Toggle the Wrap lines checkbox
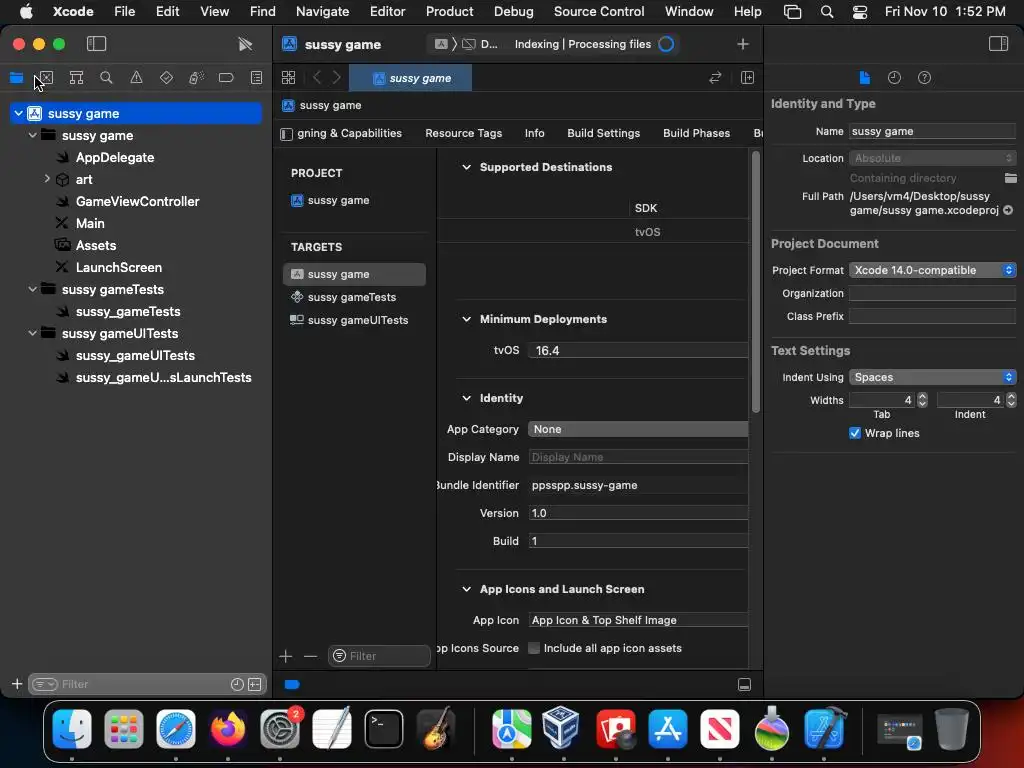This screenshot has width=1024, height=768. [x=854, y=433]
